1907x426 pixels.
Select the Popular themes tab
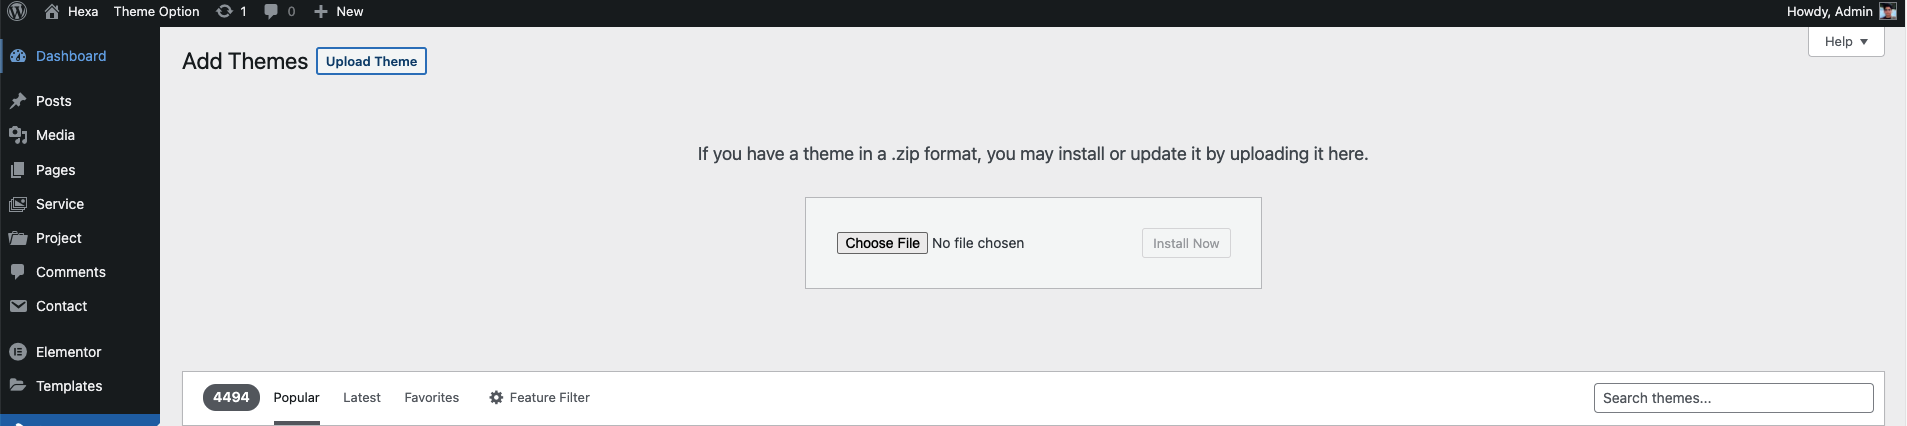[297, 397]
